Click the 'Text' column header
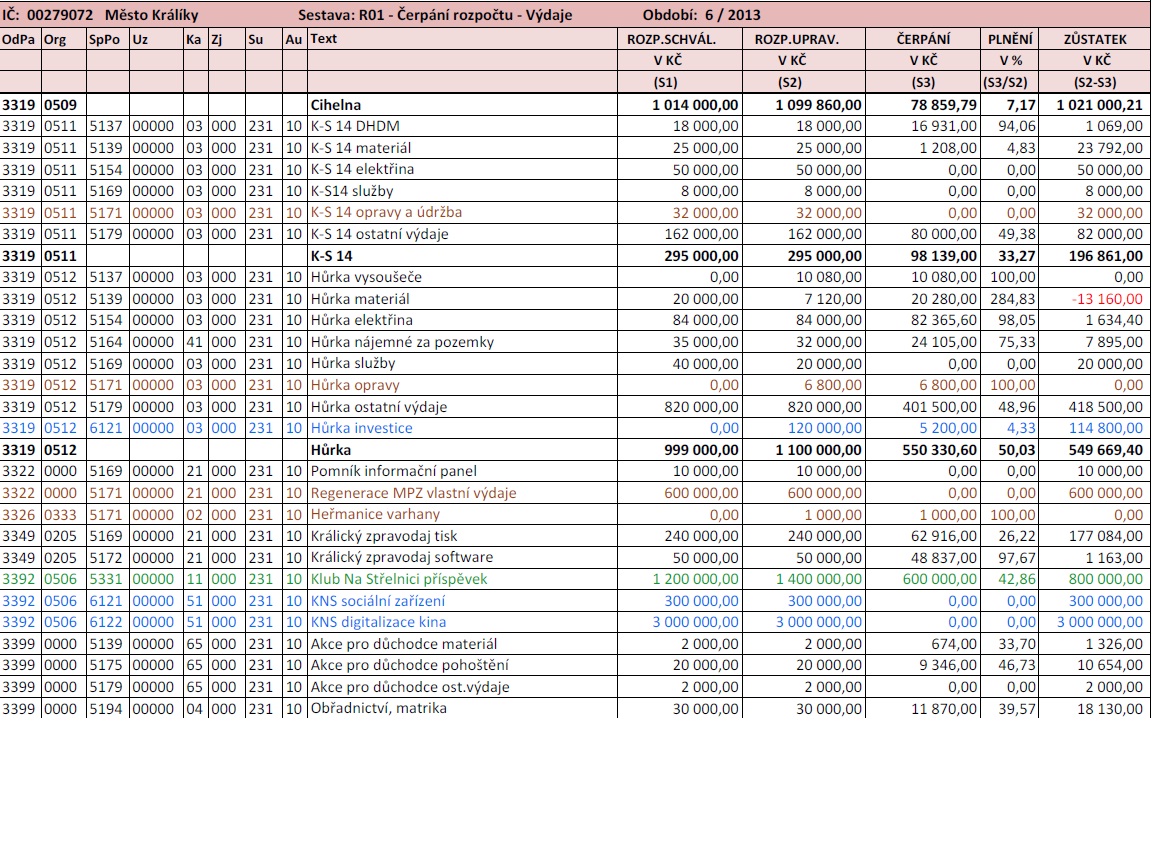The image size is (1156, 854). (x=323, y=39)
